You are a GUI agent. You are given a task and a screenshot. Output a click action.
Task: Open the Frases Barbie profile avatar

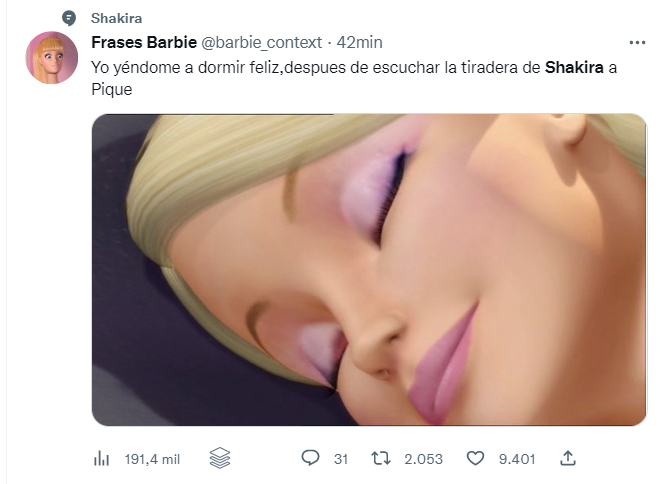pyautogui.click(x=52, y=58)
